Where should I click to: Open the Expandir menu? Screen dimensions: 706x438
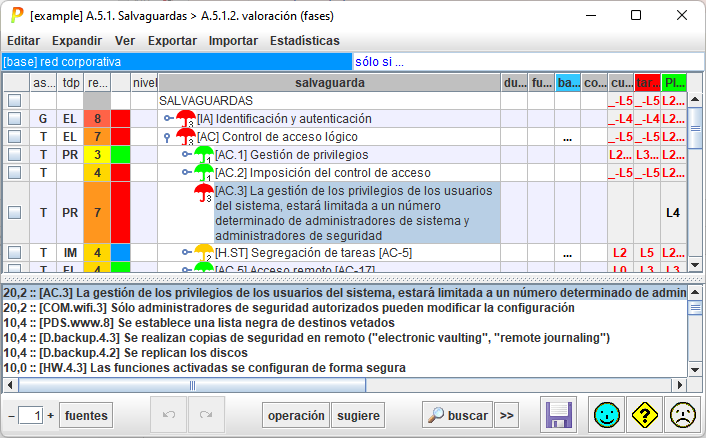tap(77, 41)
